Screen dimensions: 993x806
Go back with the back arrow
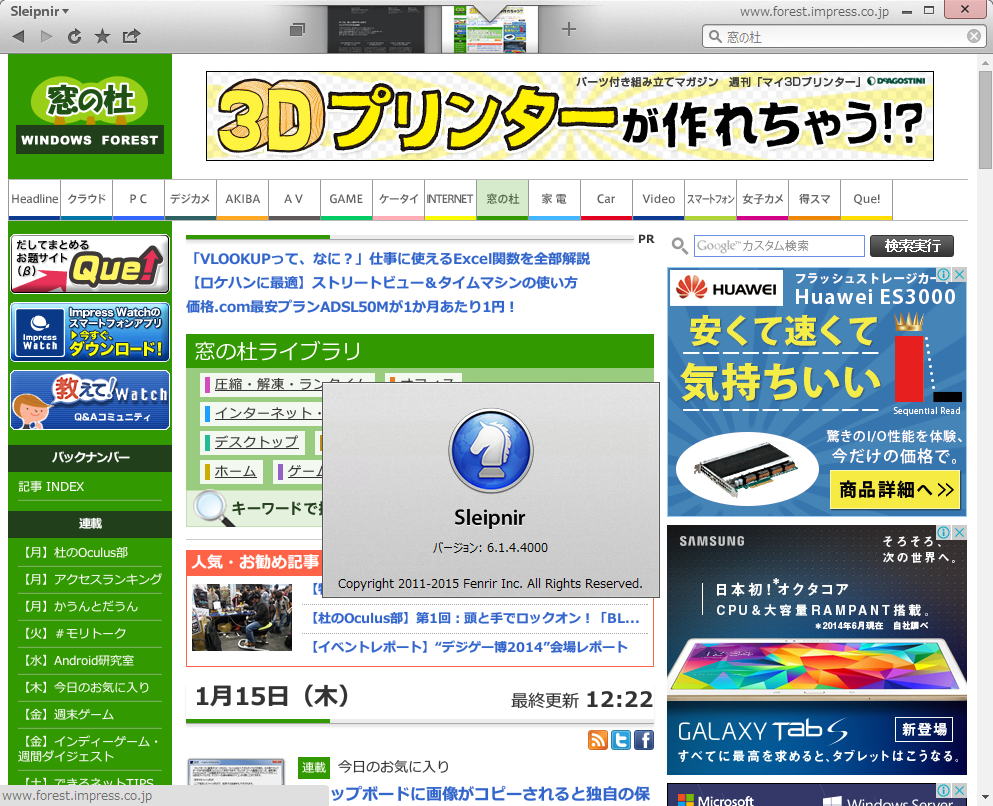18,37
